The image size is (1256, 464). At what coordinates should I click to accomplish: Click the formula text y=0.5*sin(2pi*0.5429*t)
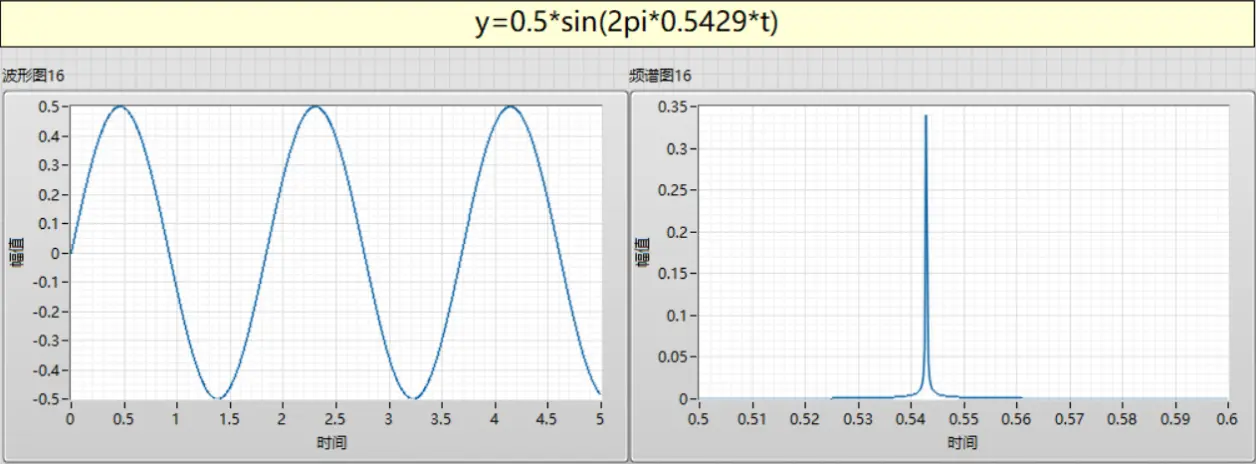(x=627, y=23)
